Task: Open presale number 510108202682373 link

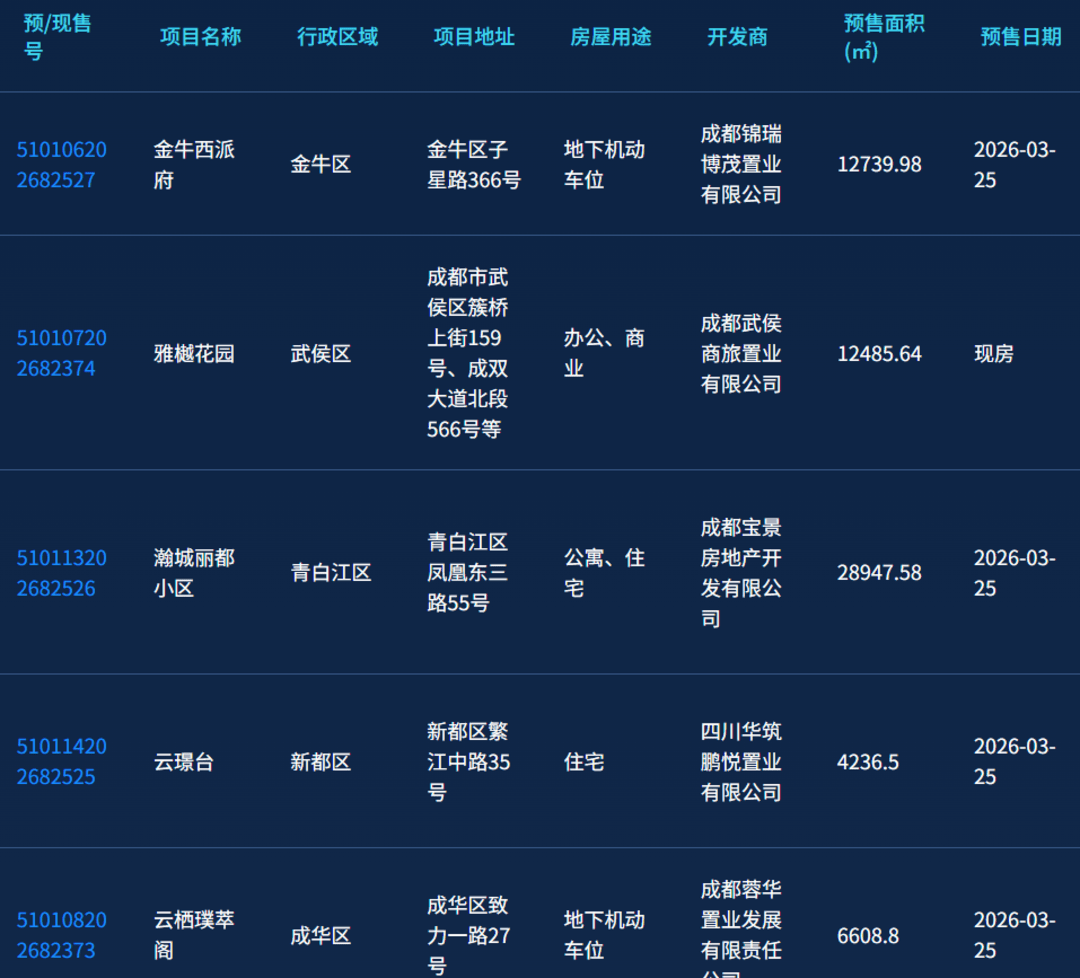Action: (61, 935)
